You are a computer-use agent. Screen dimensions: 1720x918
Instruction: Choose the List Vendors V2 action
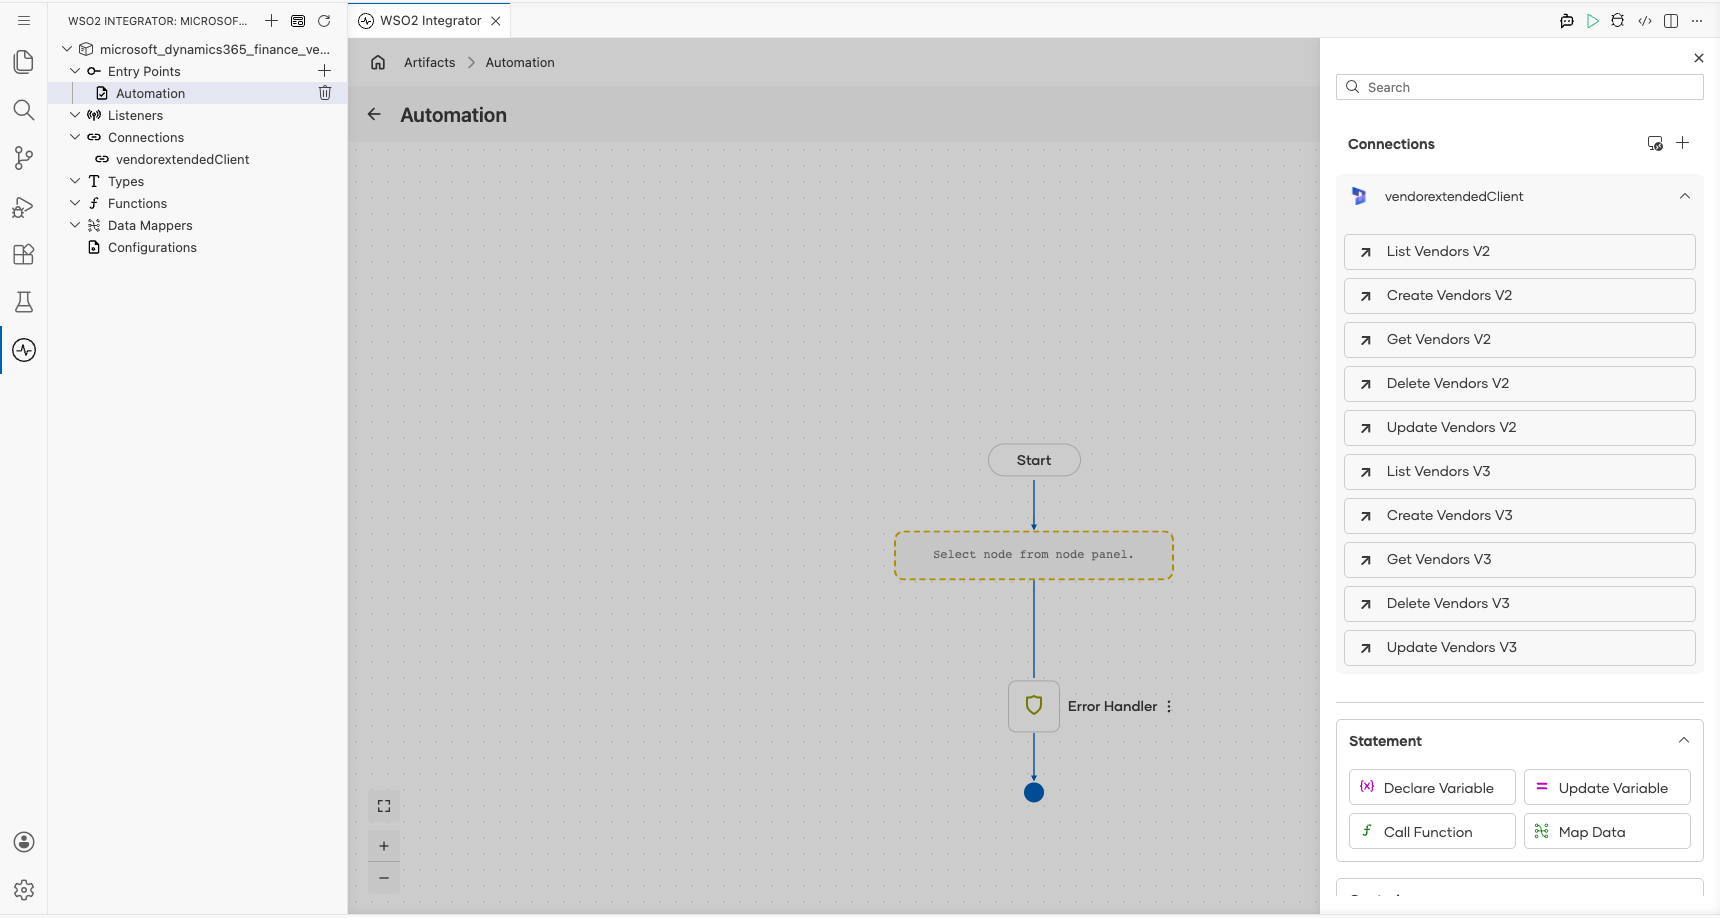[x=1520, y=252]
